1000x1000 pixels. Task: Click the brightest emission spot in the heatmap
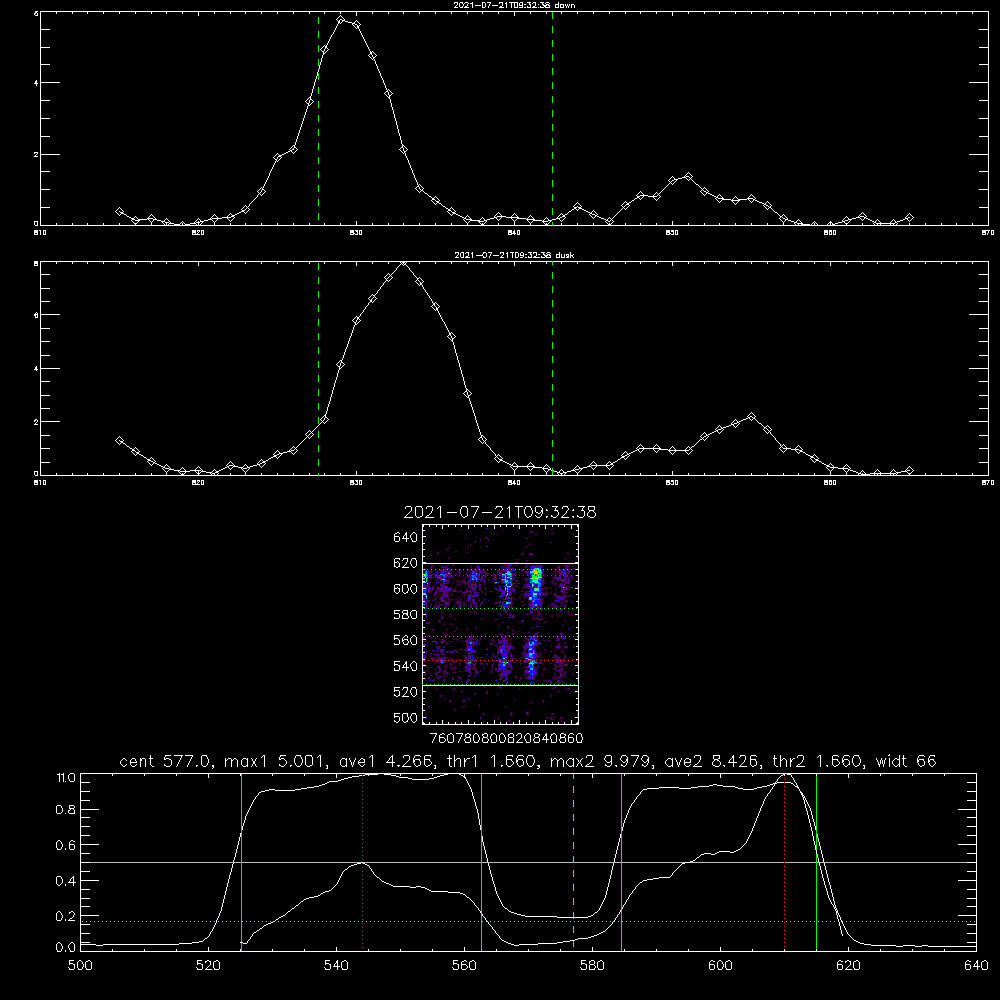click(x=536, y=573)
